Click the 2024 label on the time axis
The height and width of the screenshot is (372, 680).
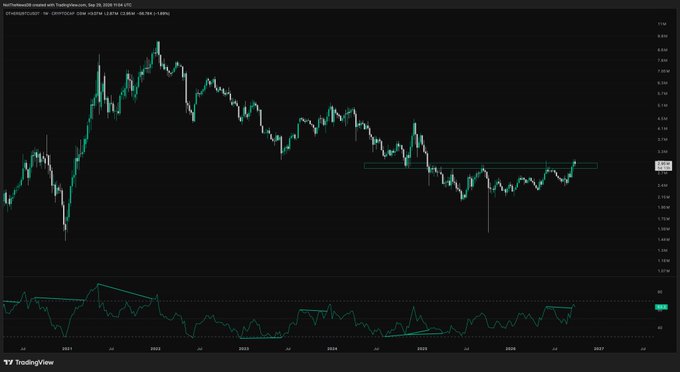click(x=332, y=349)
